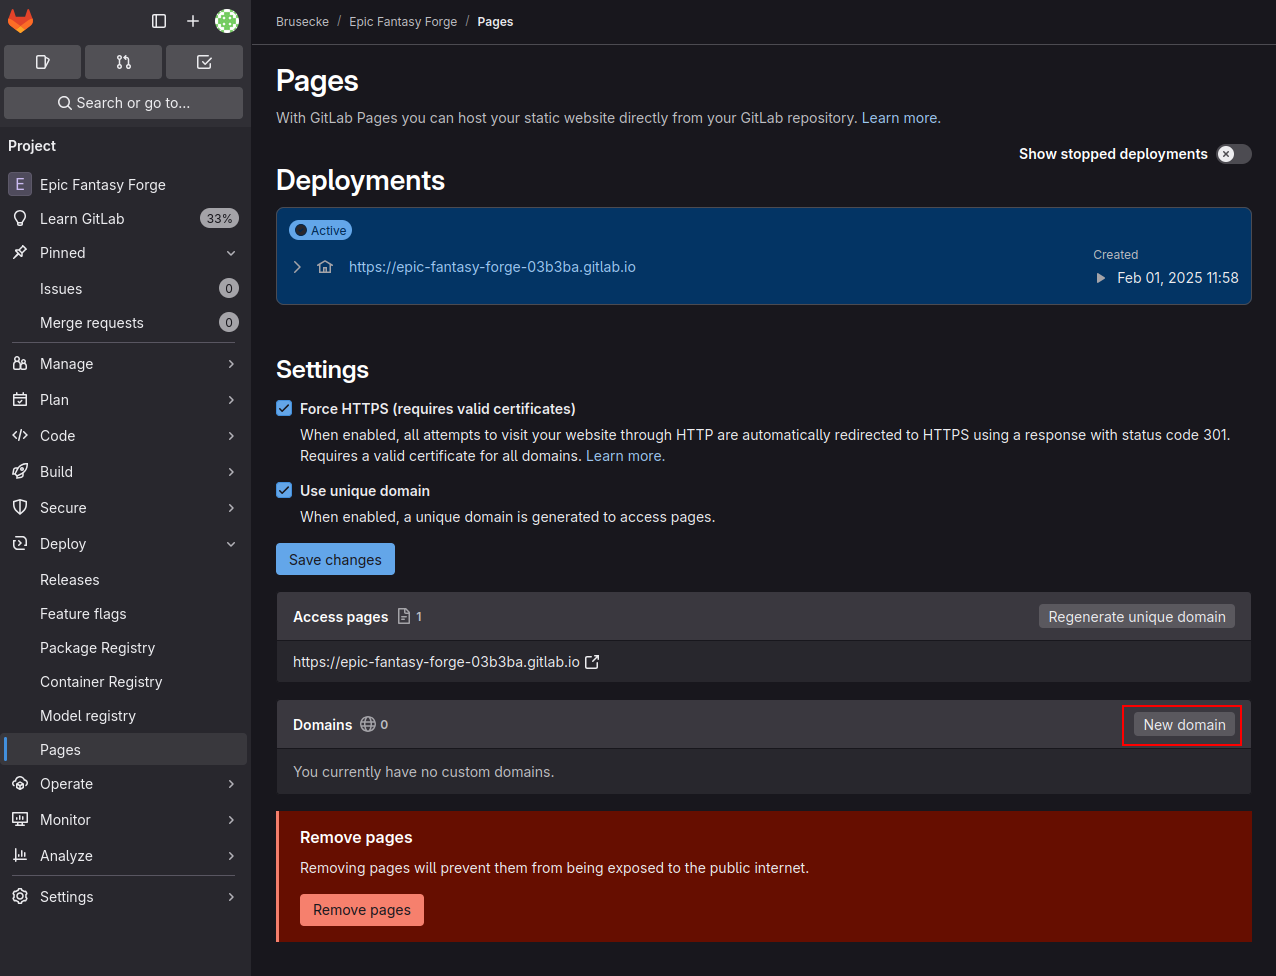This screenshot has width=1276, height=976.
Task: Expand the Secure menu
Action: [x=125, y=508]
